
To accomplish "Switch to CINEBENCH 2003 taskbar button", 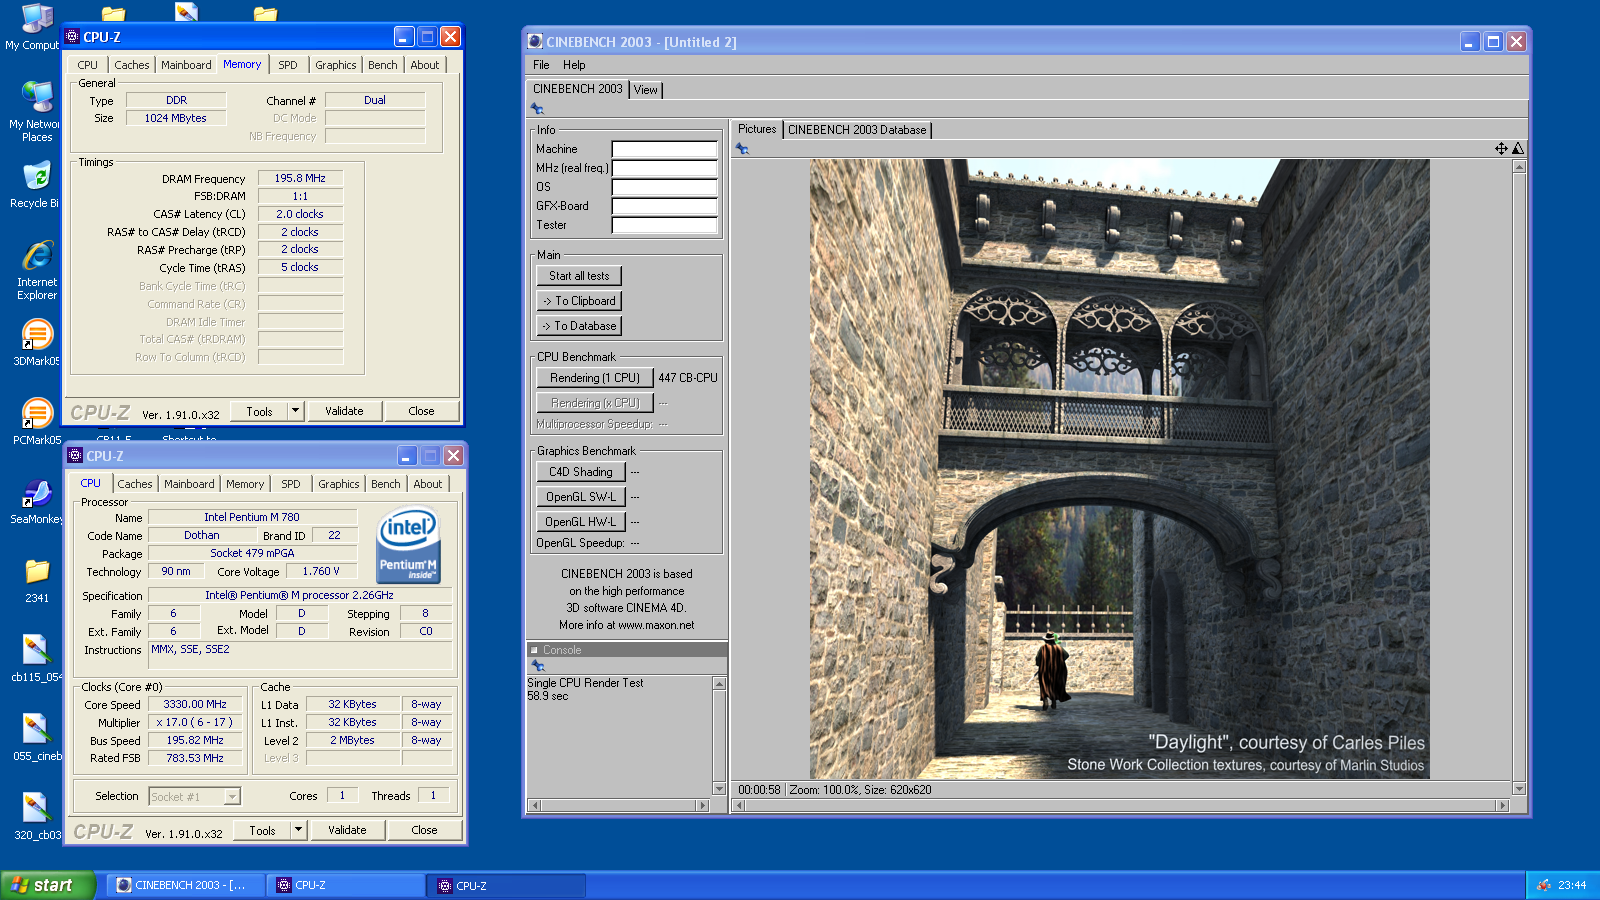I will (x=186, y=885).
